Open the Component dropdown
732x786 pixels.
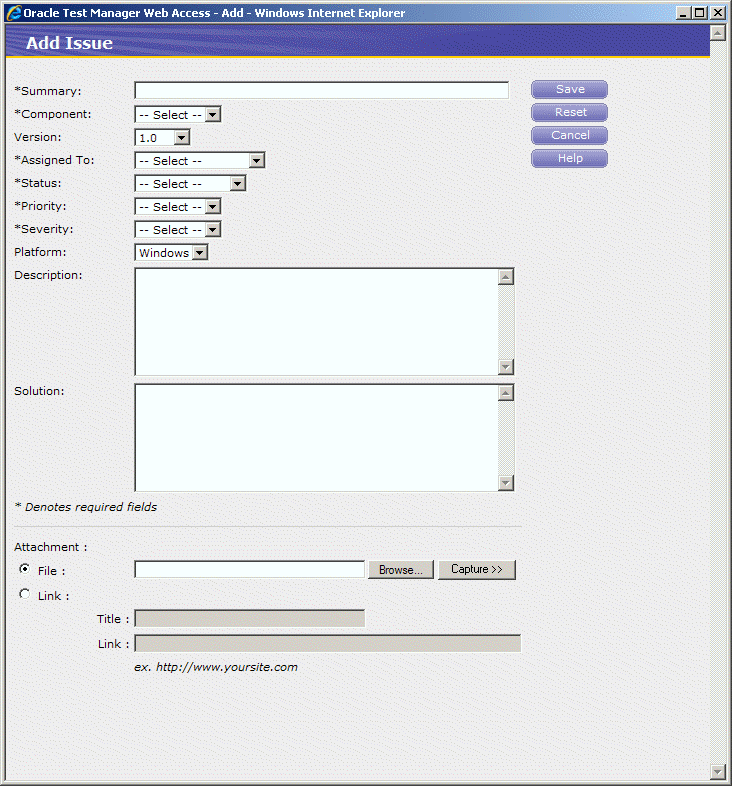(x=177, y=114)
